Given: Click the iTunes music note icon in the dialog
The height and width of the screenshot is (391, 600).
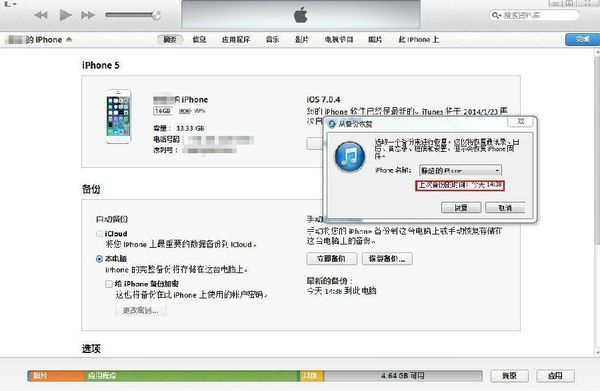Looking at the screenshot, I should 350,157.
